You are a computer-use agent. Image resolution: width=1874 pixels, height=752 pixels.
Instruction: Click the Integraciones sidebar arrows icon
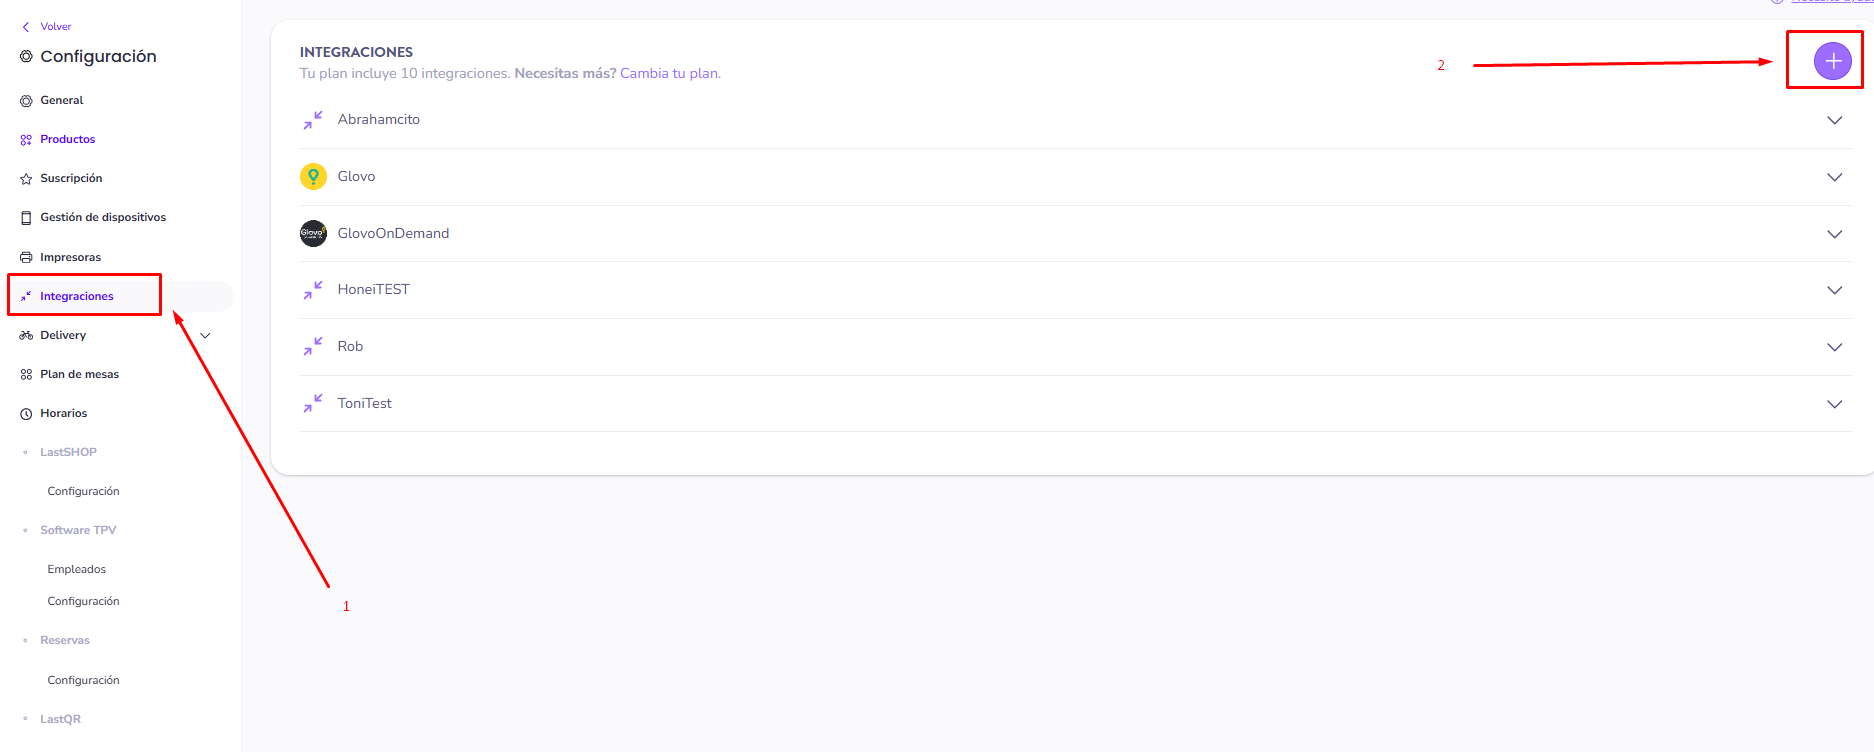tap(26, 296)
